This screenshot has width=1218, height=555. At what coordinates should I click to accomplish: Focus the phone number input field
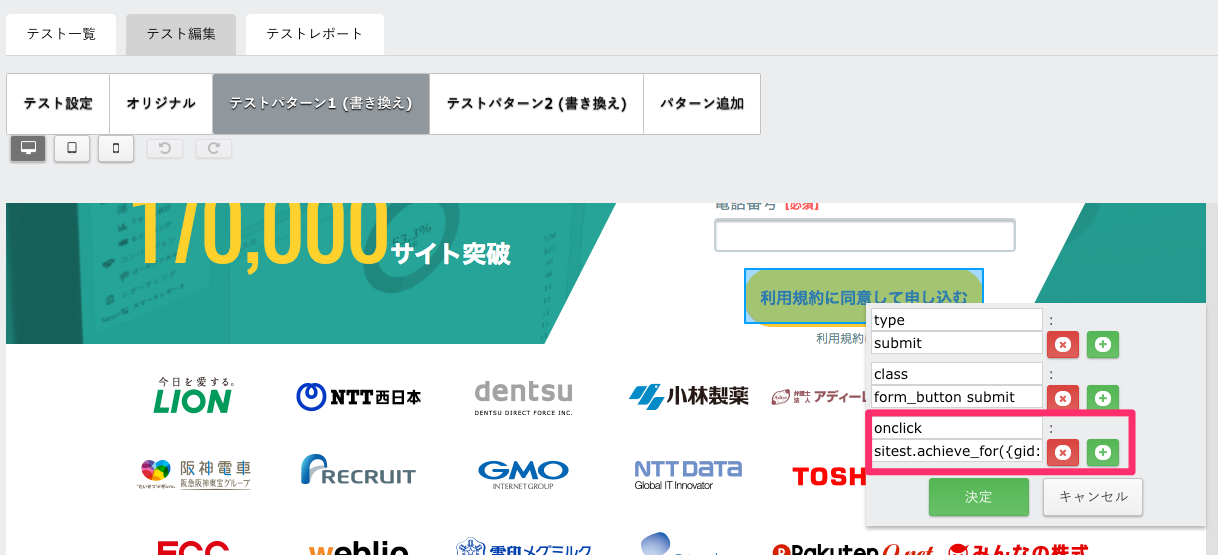865,235
